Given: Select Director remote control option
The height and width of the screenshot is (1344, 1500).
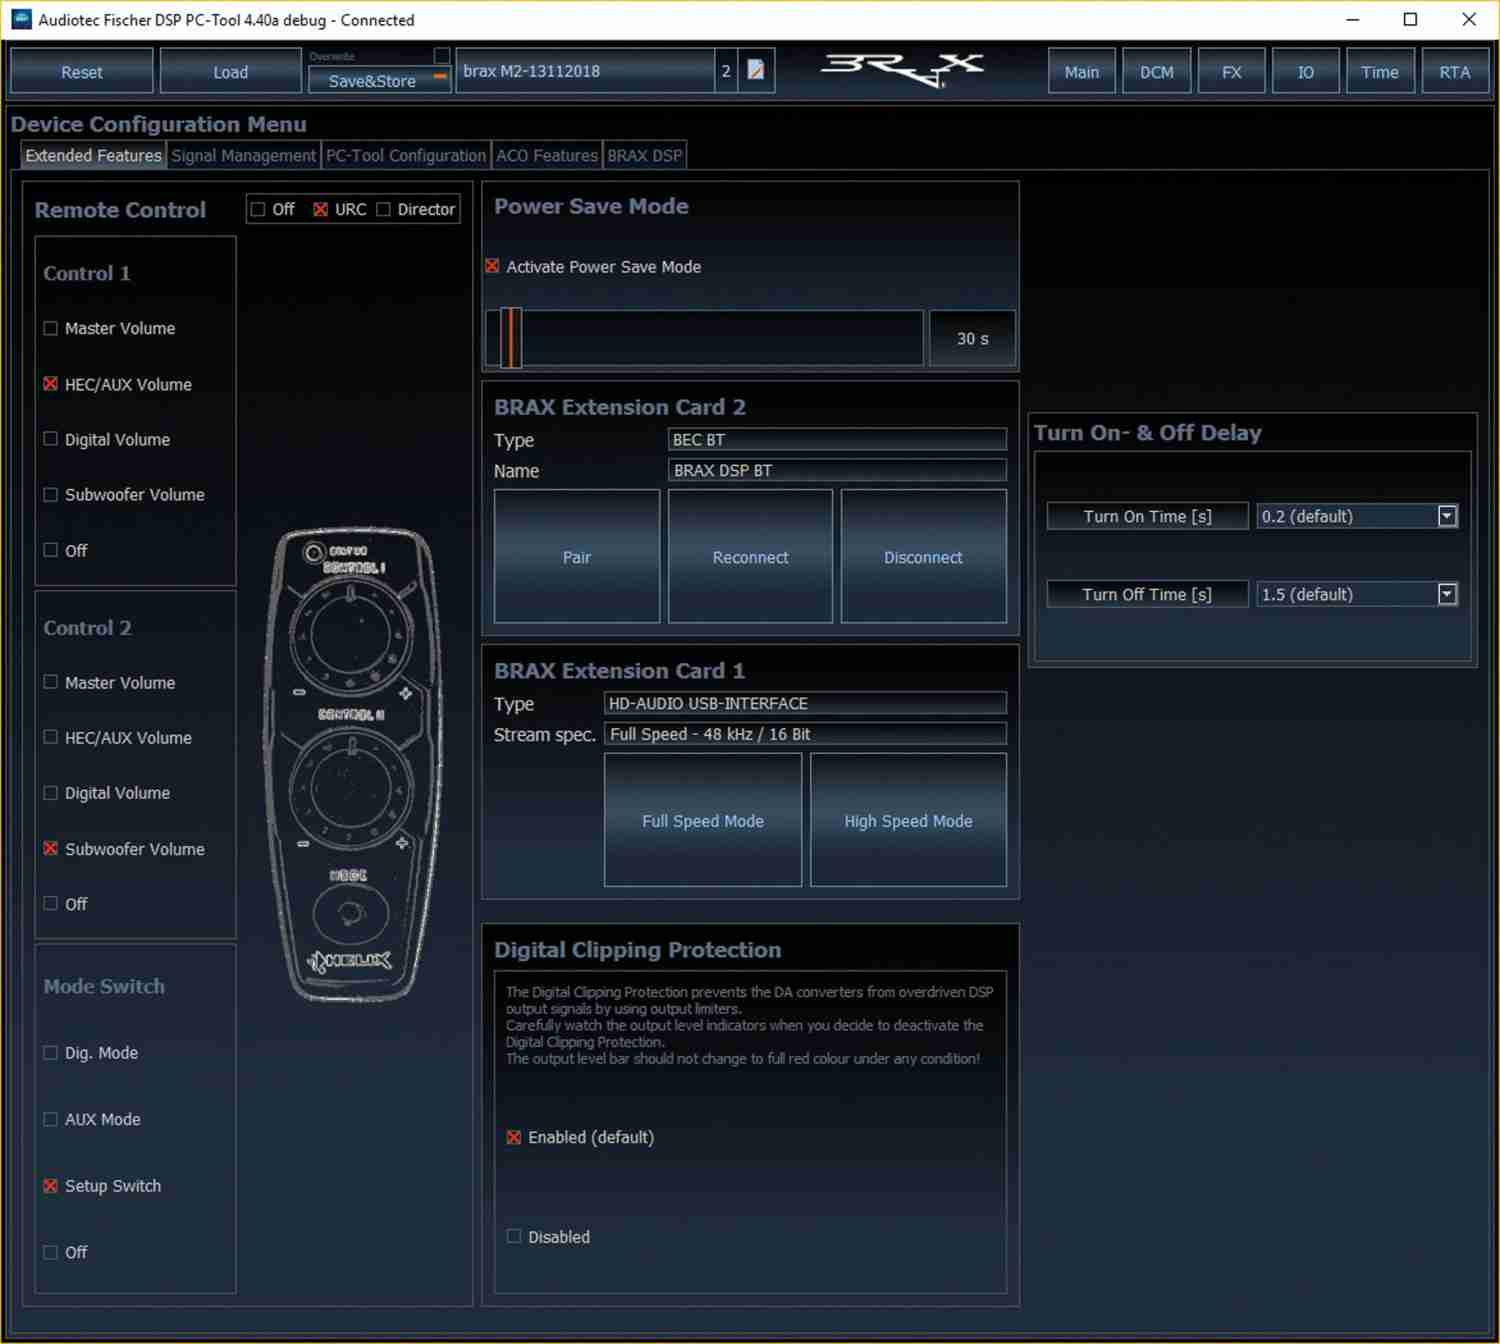Looking at the screenshot, I should coord(384,209).
